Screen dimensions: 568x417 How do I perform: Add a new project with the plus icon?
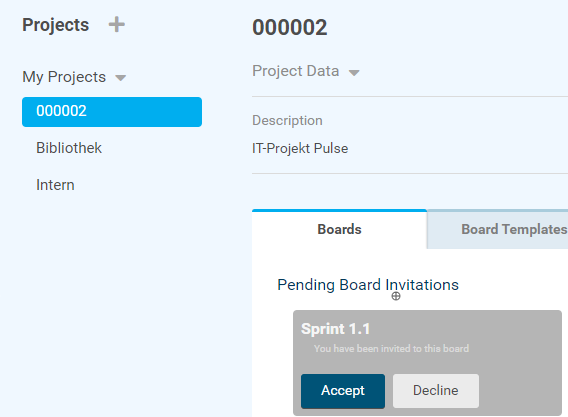point(117,25)
